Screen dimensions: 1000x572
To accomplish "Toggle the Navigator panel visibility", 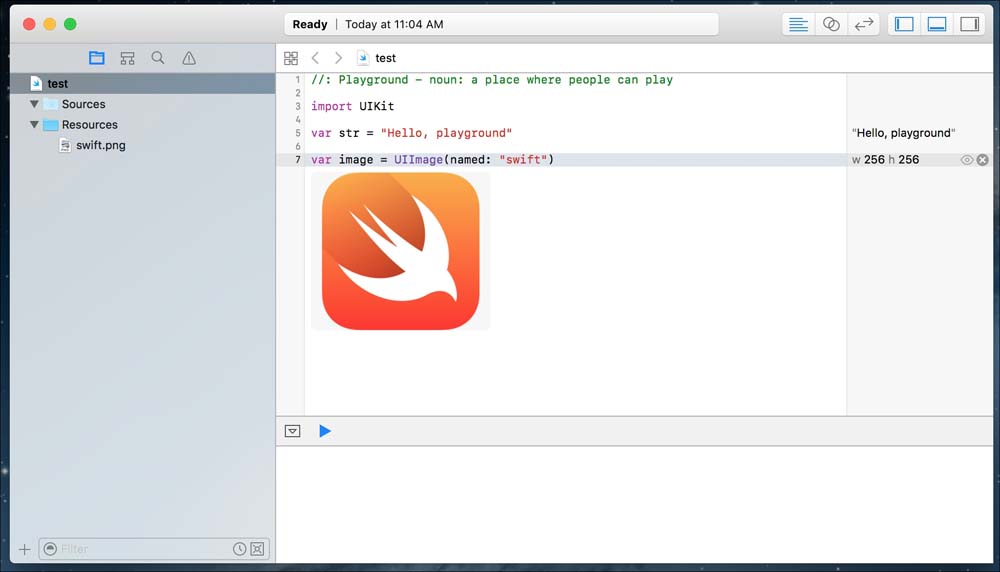I will [x=904, y=24].
